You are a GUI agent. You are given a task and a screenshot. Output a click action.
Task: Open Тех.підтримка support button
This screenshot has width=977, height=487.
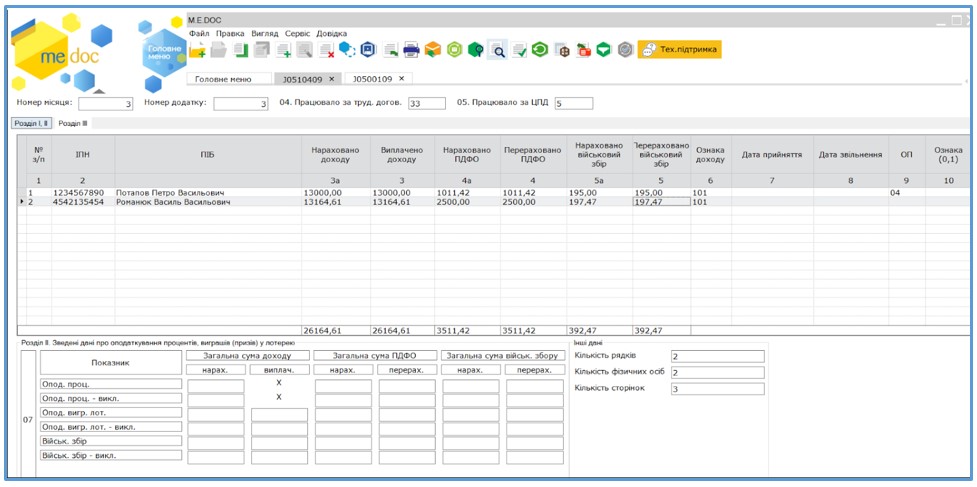(x=679, y=49)
